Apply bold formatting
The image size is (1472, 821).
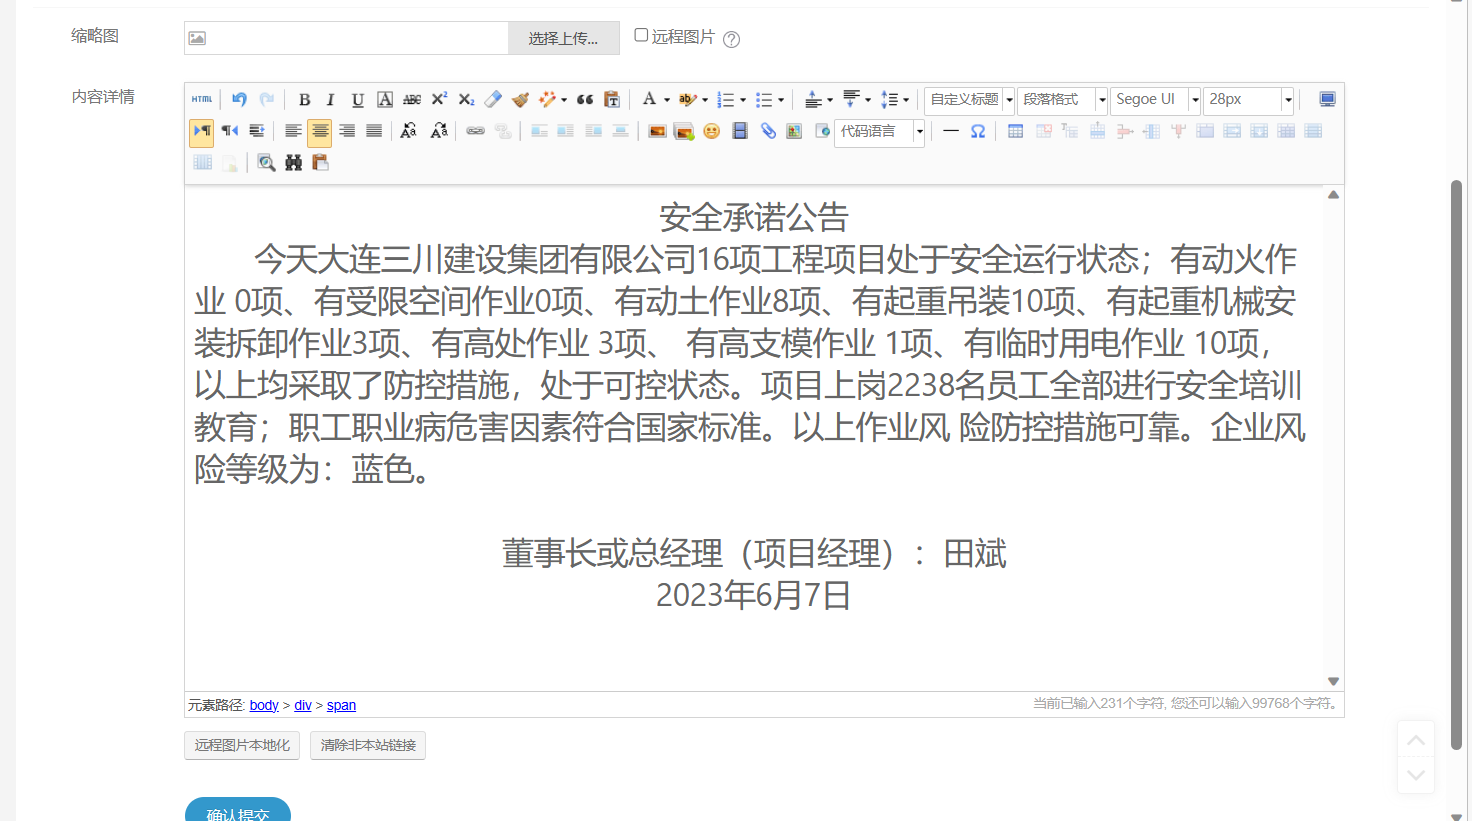tap(304, 100)
